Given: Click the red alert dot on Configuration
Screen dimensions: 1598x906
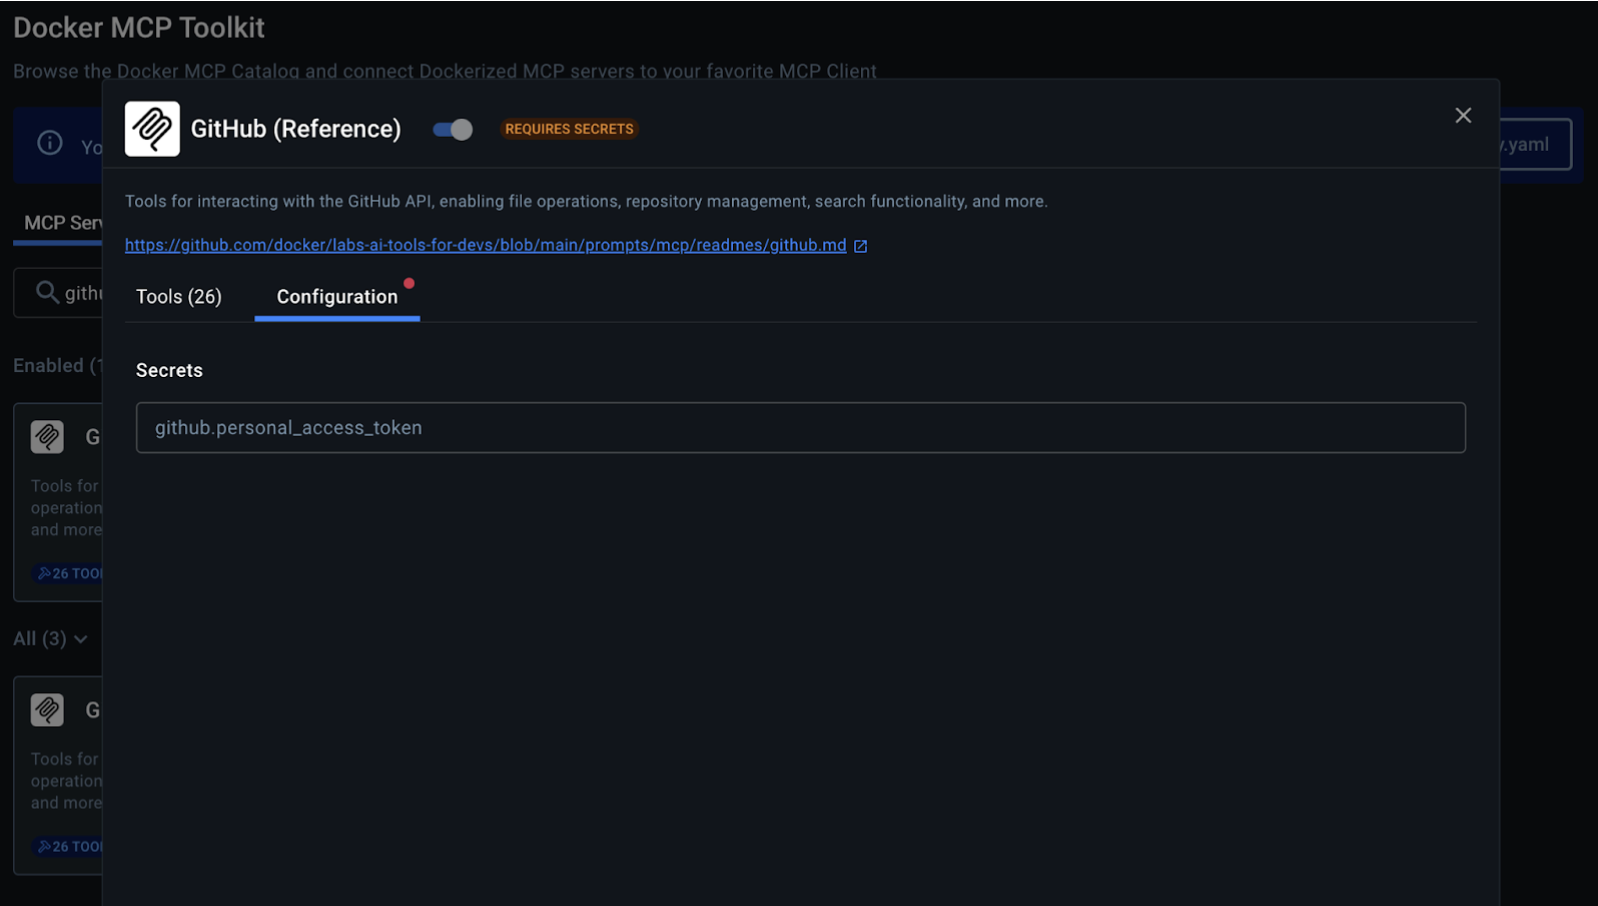Looking at the screenshot, I should tap(409, 284).
